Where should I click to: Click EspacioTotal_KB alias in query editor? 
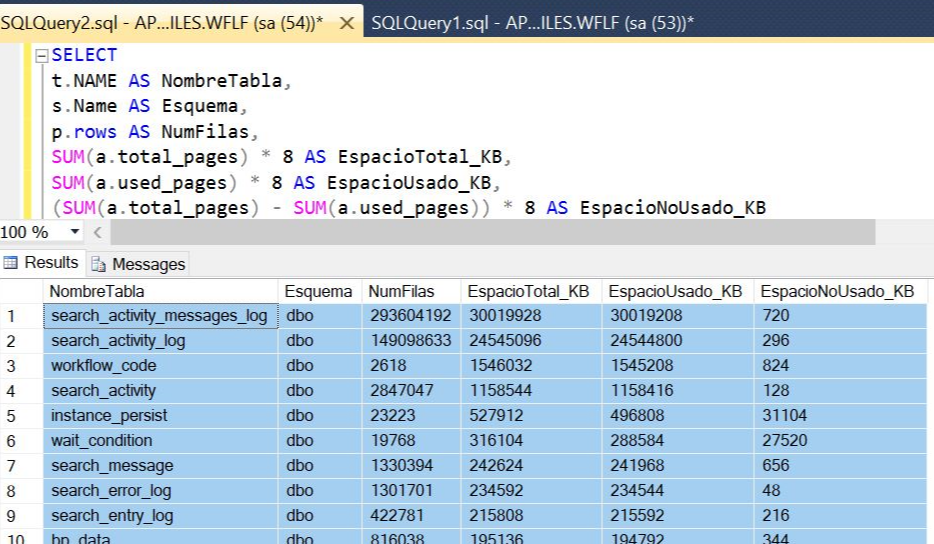pos(420,157)
